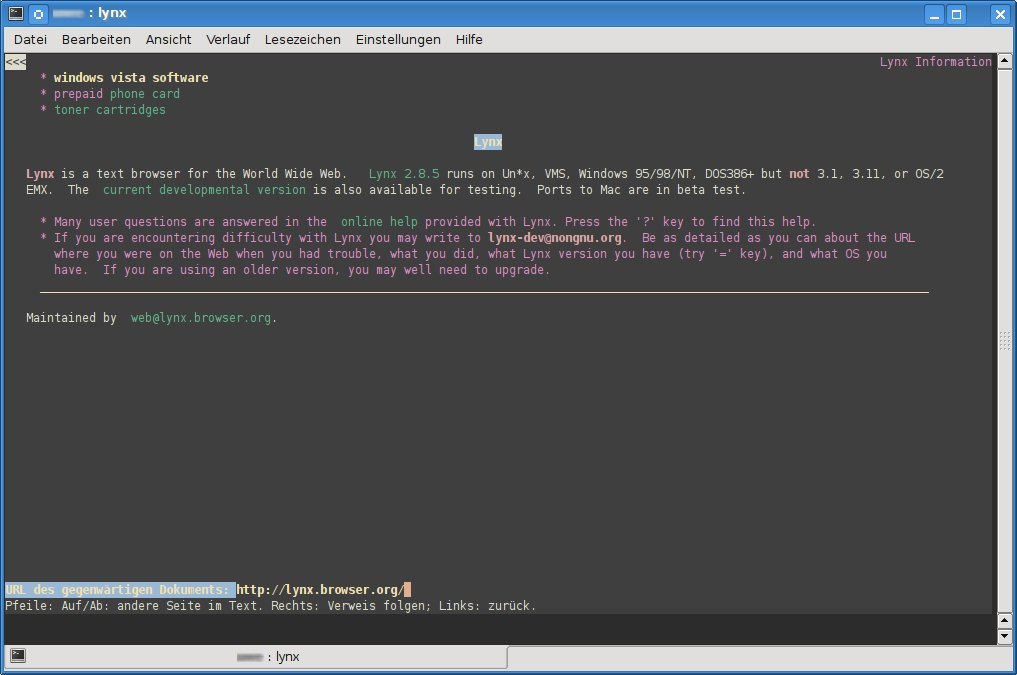
Task: Follow the 'windows vista software' link
Action: [131, 78]
